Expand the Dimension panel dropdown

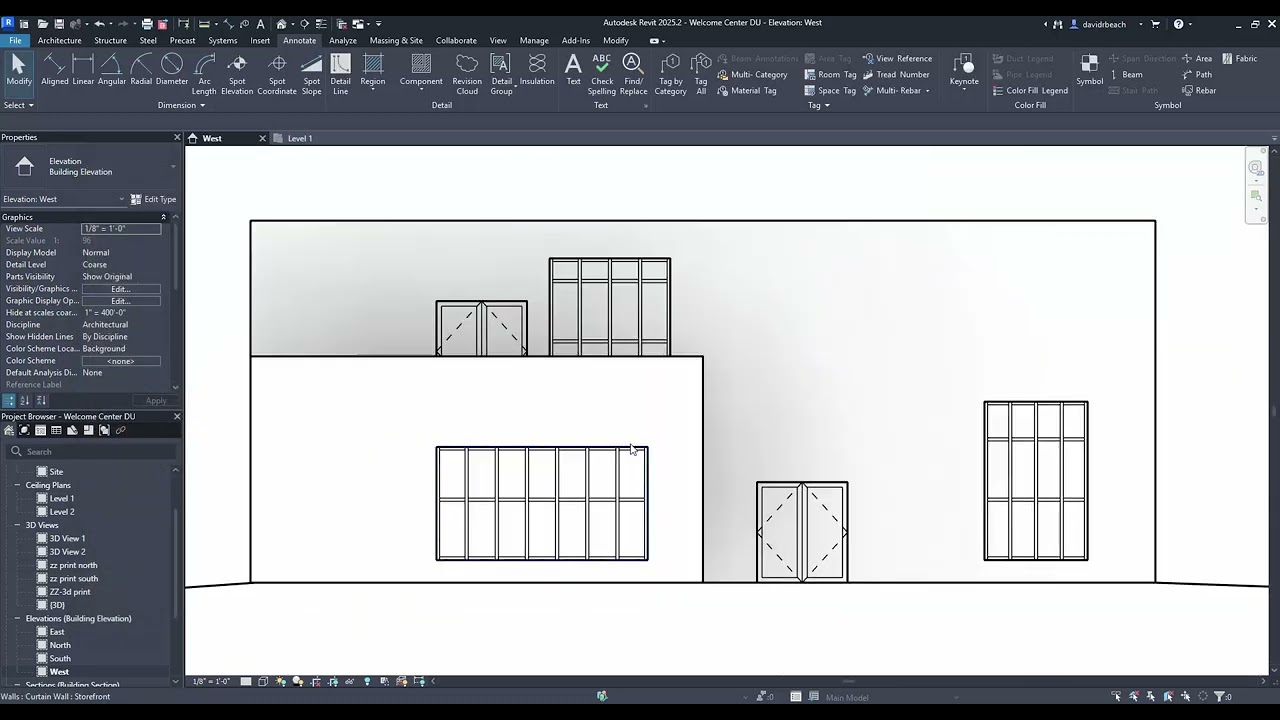click(x=181, y=105)
